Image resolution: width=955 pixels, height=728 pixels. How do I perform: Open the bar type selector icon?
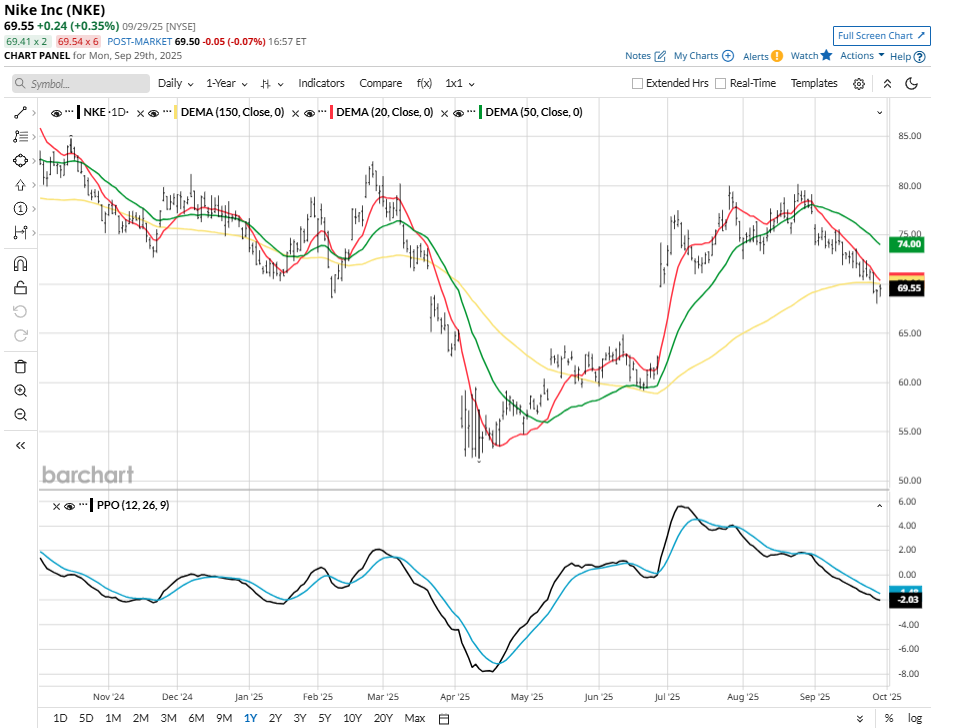pos(266,84)
